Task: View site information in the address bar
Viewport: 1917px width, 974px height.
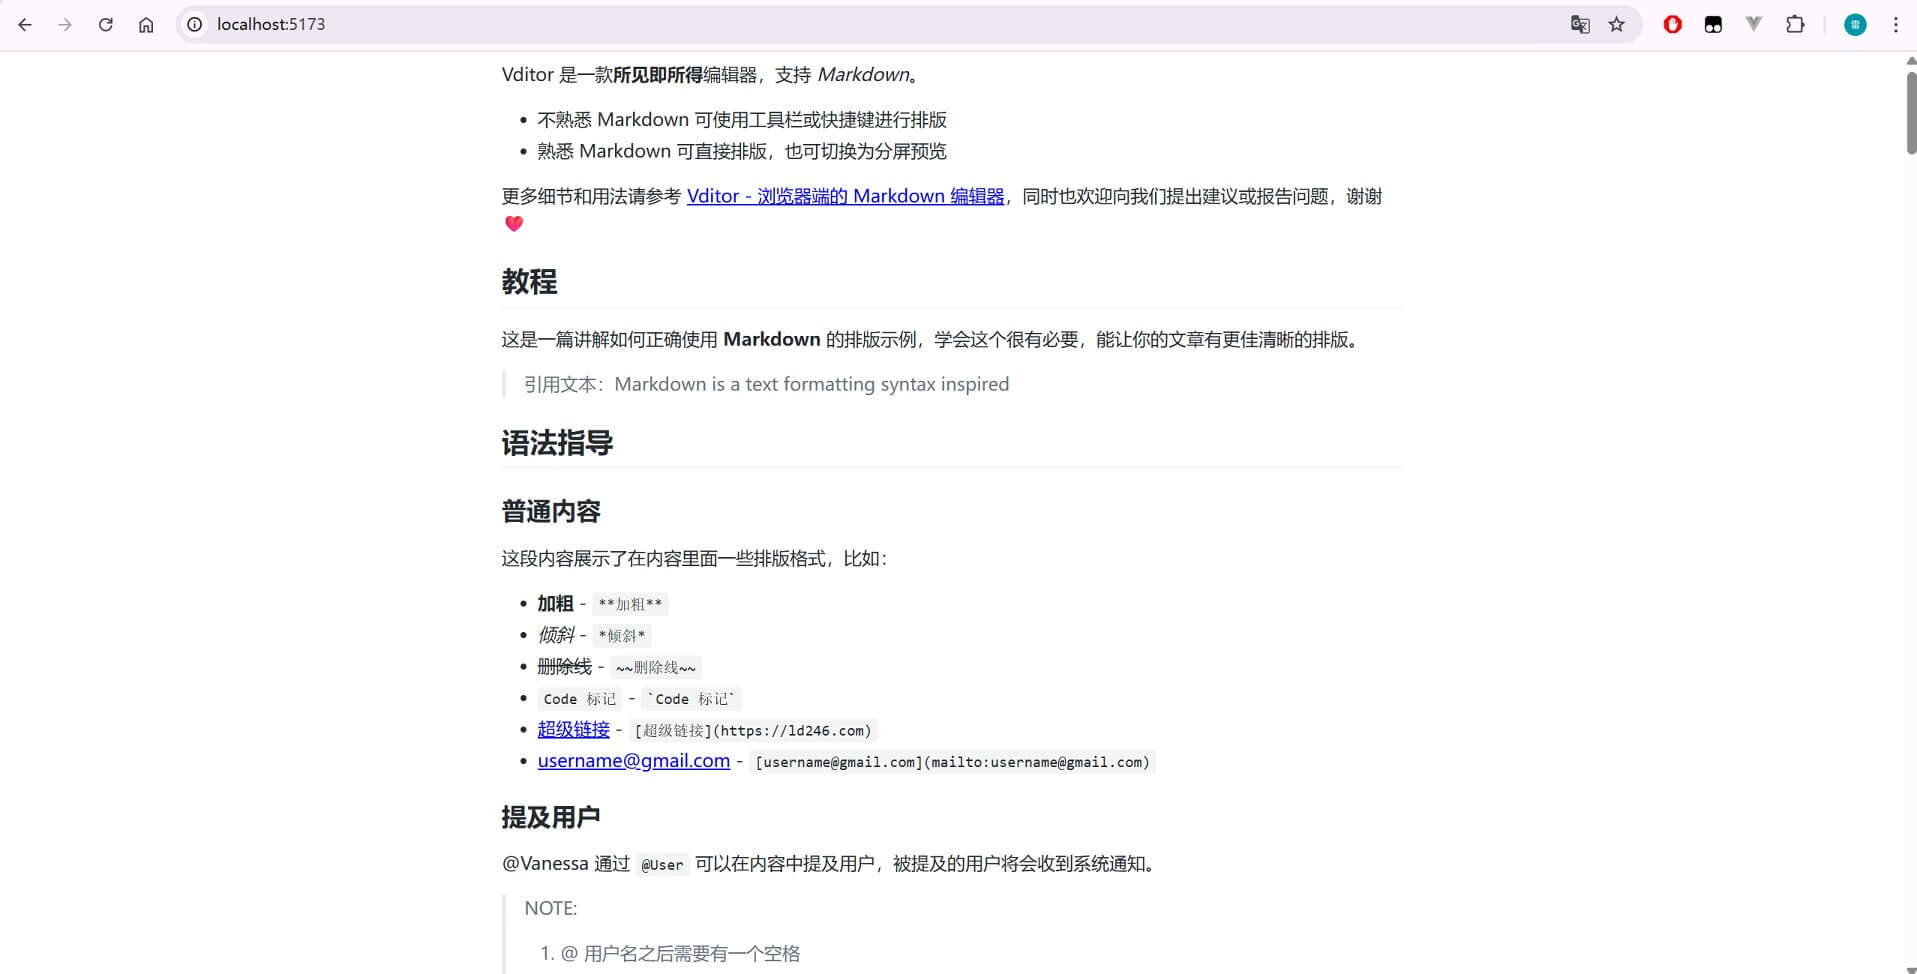Action: pyautogui.click(x=194, y=24)
